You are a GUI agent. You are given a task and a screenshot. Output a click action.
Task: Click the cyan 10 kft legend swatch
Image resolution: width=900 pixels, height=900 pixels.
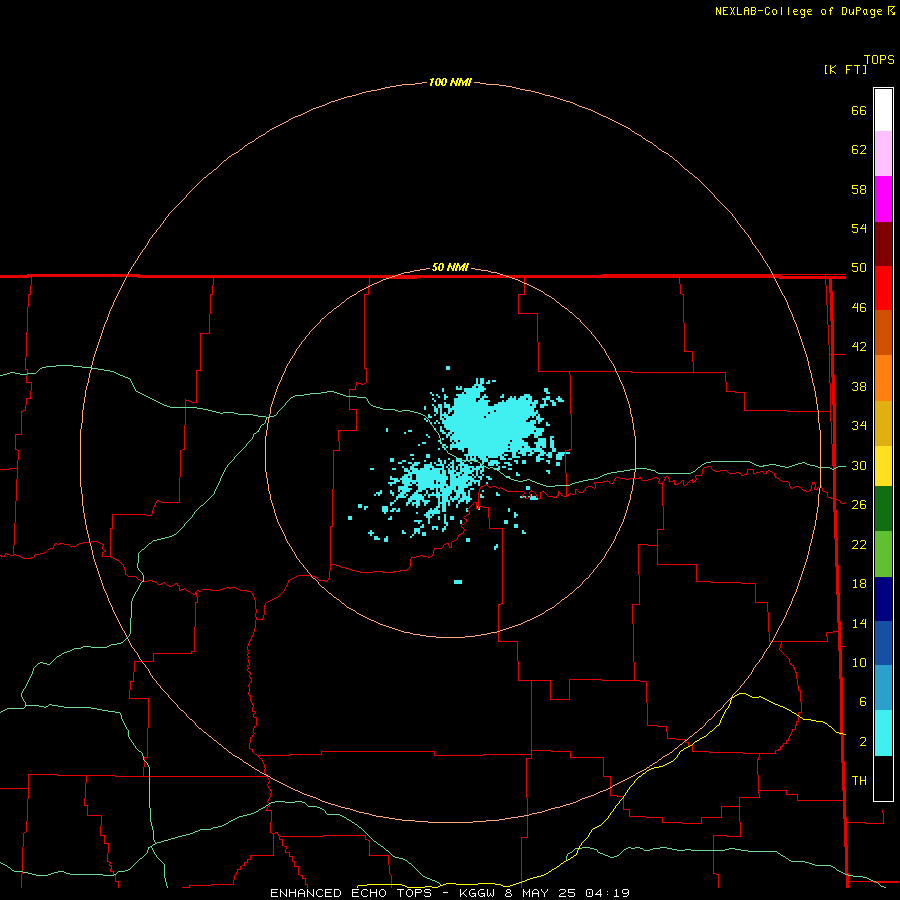(883, 733)
